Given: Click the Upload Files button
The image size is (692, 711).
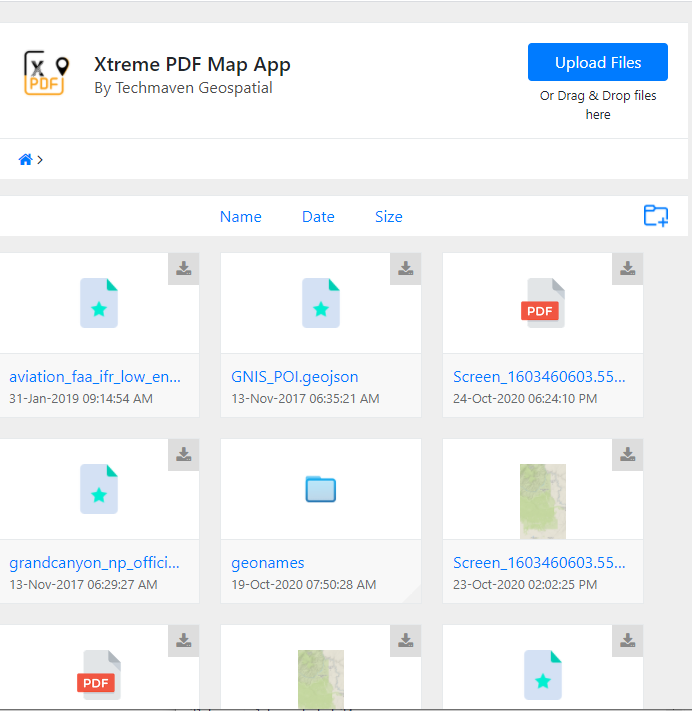Looking at the screenshot, I should 597,63.
